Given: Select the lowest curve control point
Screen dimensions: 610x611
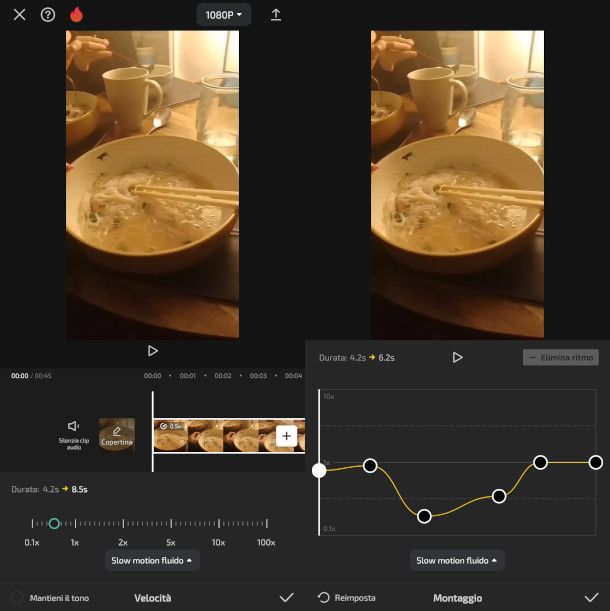Looking at the screenshot, I should point(424,516).
